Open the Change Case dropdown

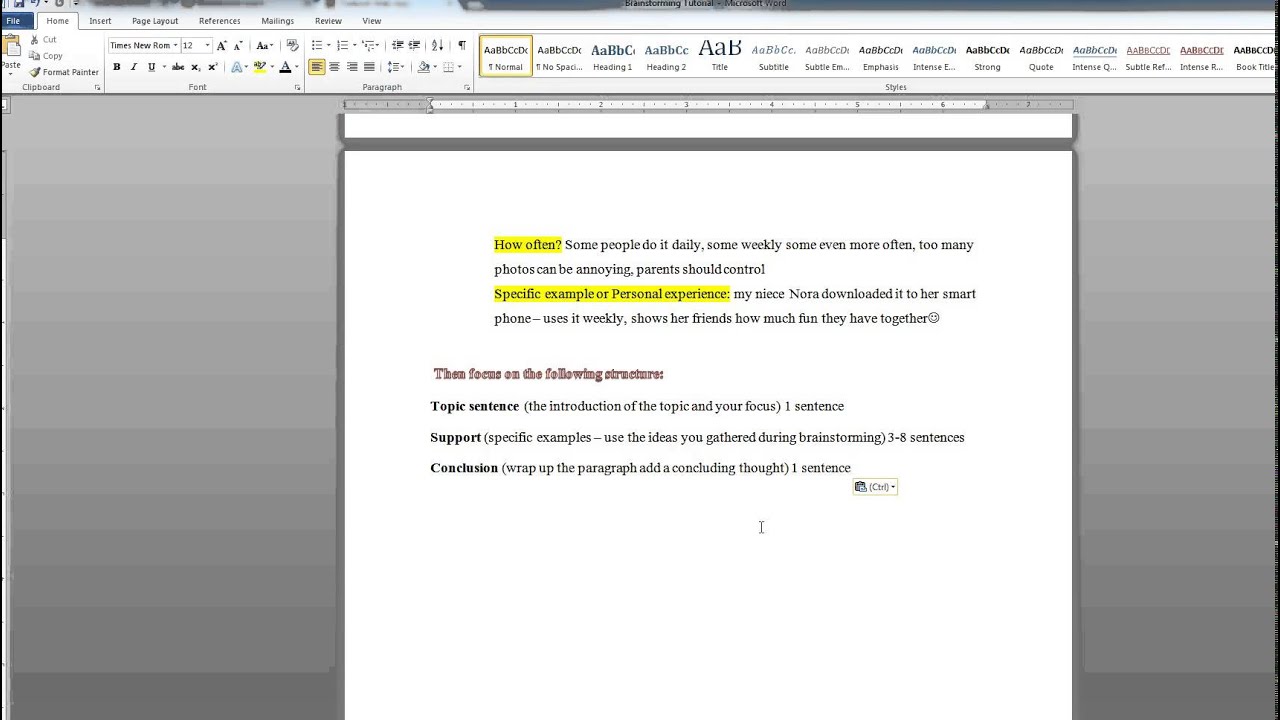click(x=264, y=46)
